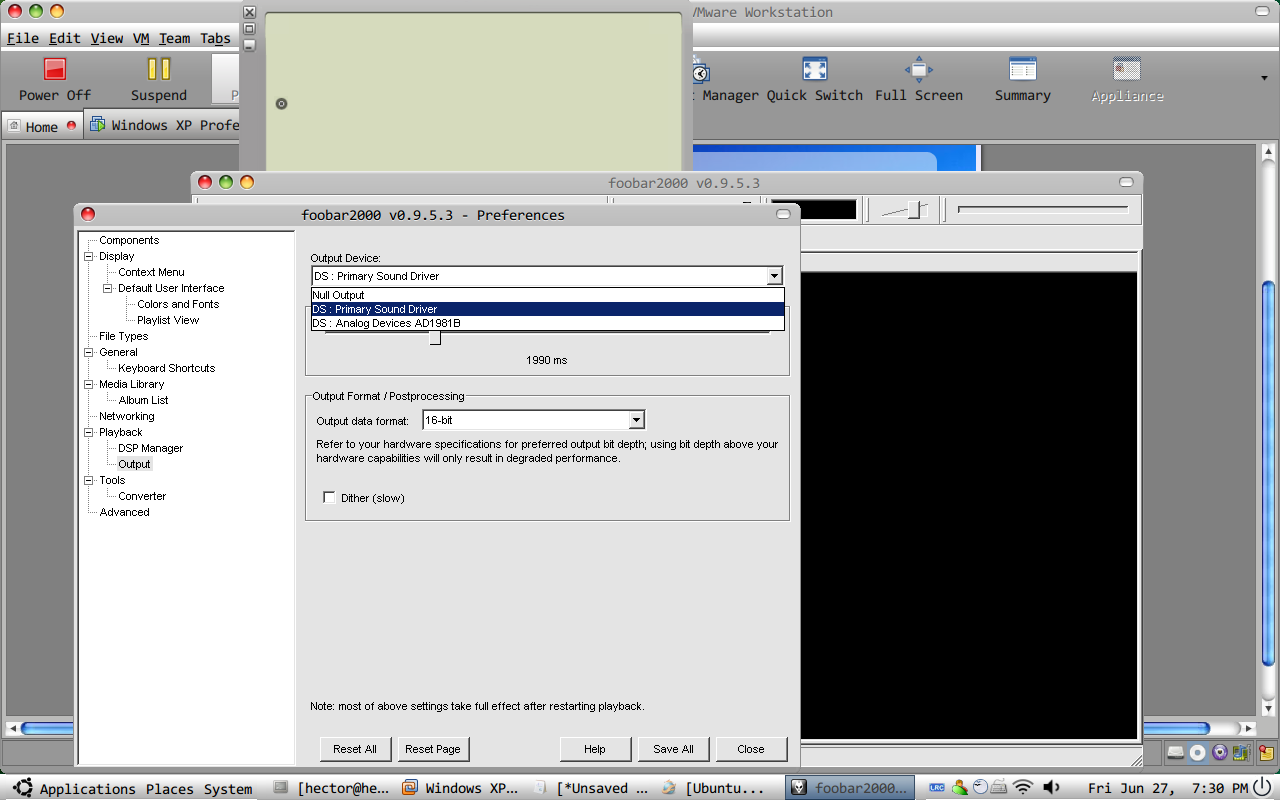Select DS : Analog Devices AD1981B option

(x=547, y=323)
